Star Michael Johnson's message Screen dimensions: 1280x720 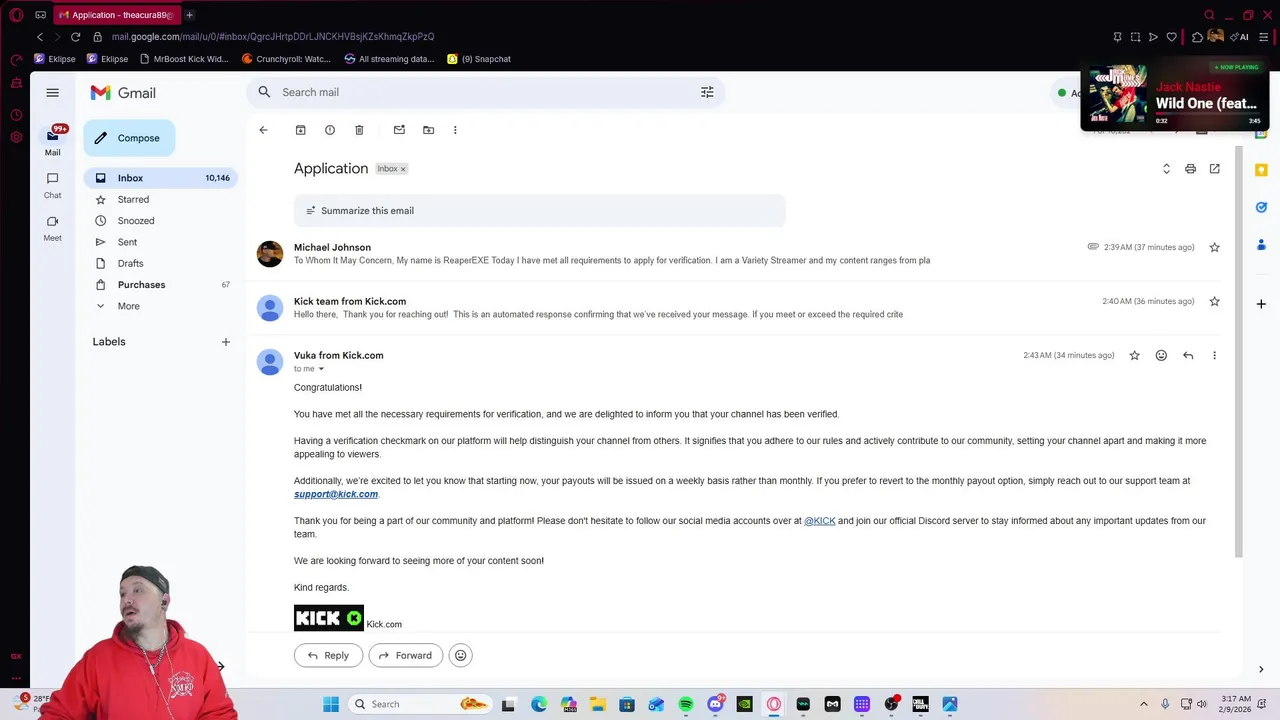tap(1214, 247)
